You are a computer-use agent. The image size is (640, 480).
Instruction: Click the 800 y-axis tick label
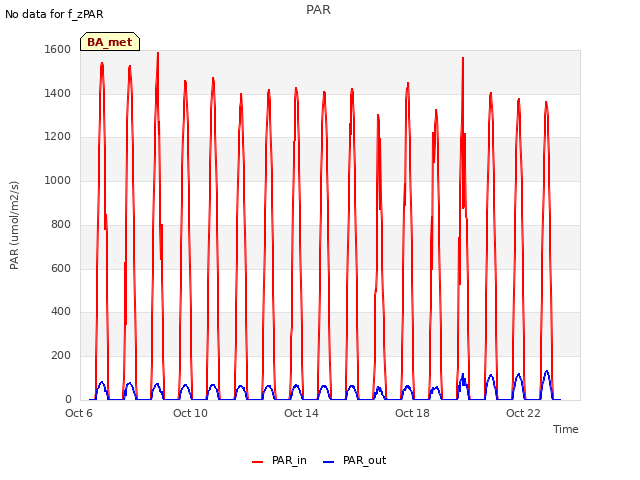point(61,224)
